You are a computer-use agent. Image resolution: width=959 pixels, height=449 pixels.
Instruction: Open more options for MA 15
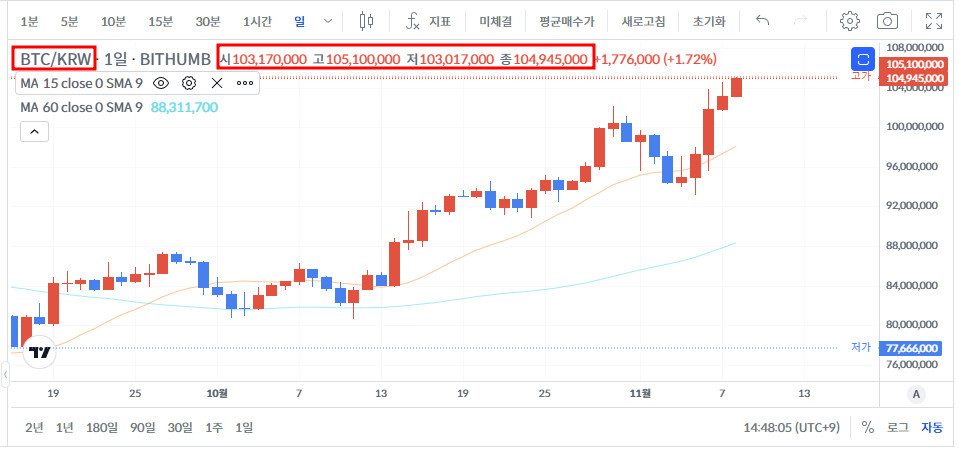pyautogui.click(x=244, y=83)
